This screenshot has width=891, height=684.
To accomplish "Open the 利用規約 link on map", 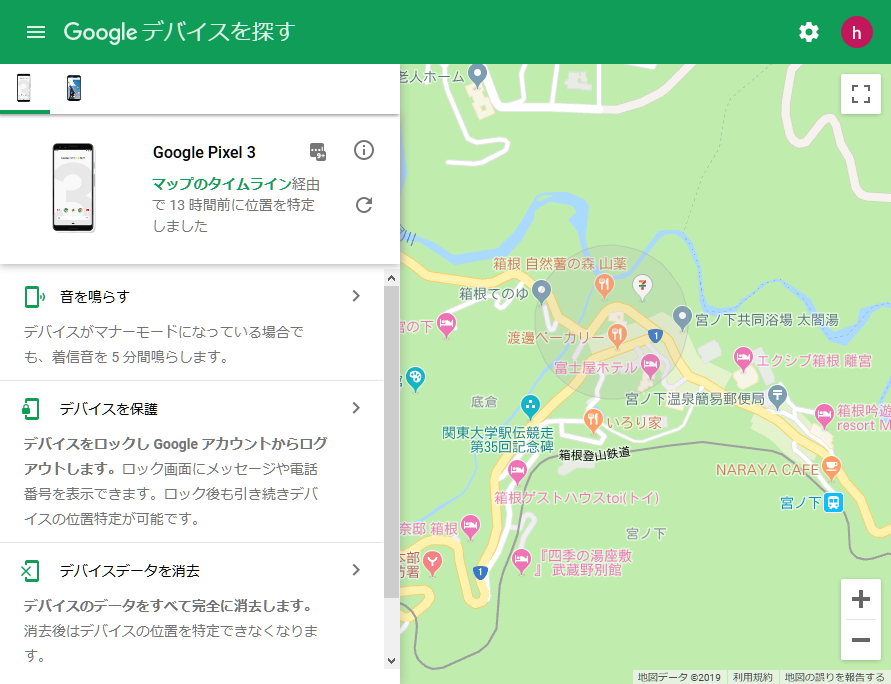I will [752, 677].
